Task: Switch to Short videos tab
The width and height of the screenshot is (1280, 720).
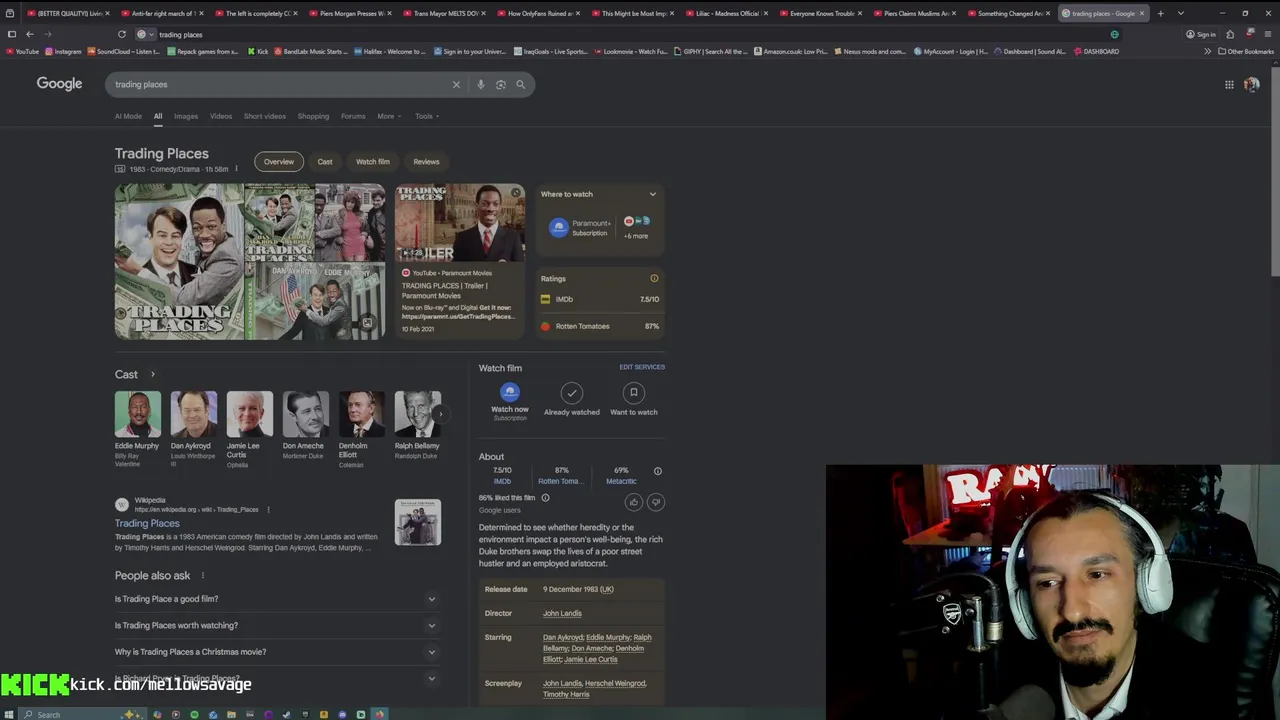Action: coord(265,116)
